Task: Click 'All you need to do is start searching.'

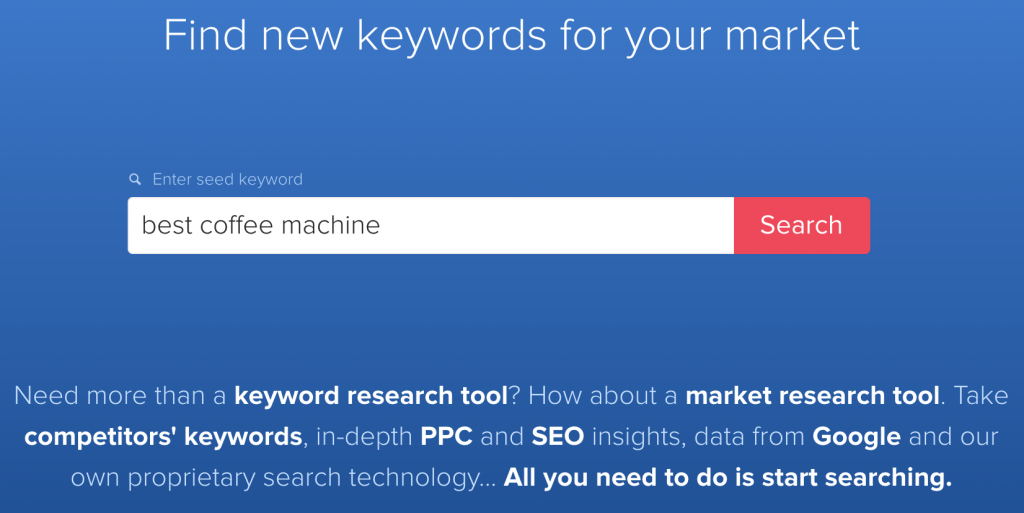Action: click(x=728, y=478)
